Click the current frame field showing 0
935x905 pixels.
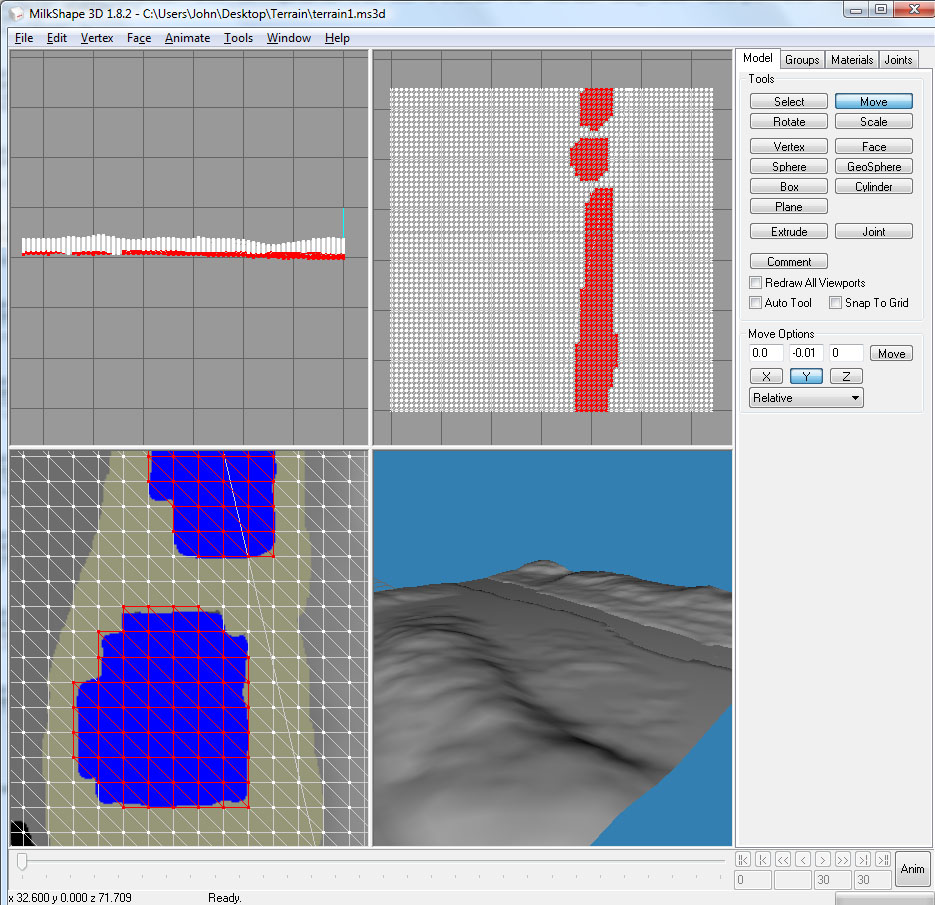[x=753, y=879]
